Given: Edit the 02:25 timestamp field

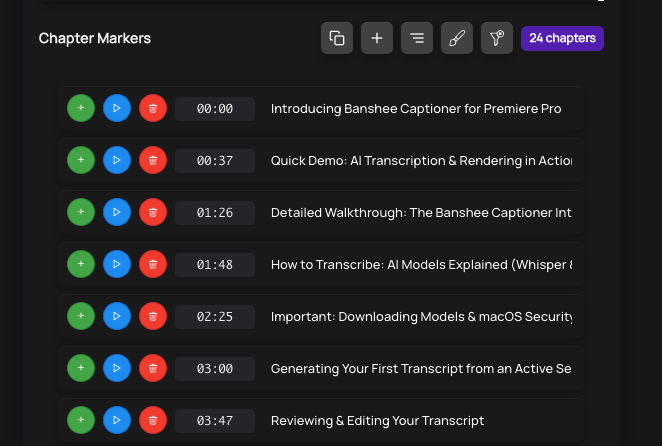Looking at the screenshot, I should point(215,317).
